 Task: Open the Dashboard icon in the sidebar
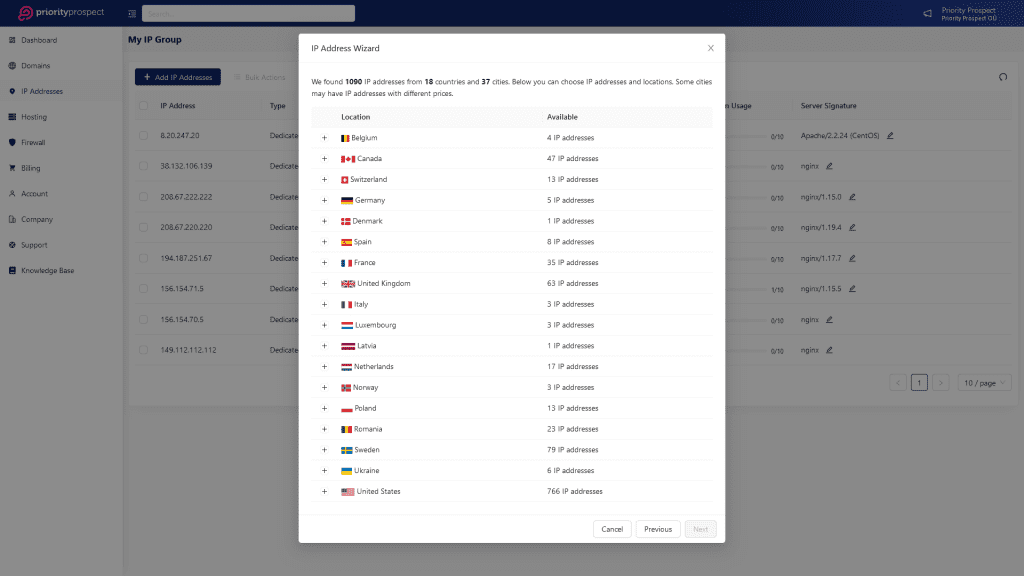click(x=14, y=40)
